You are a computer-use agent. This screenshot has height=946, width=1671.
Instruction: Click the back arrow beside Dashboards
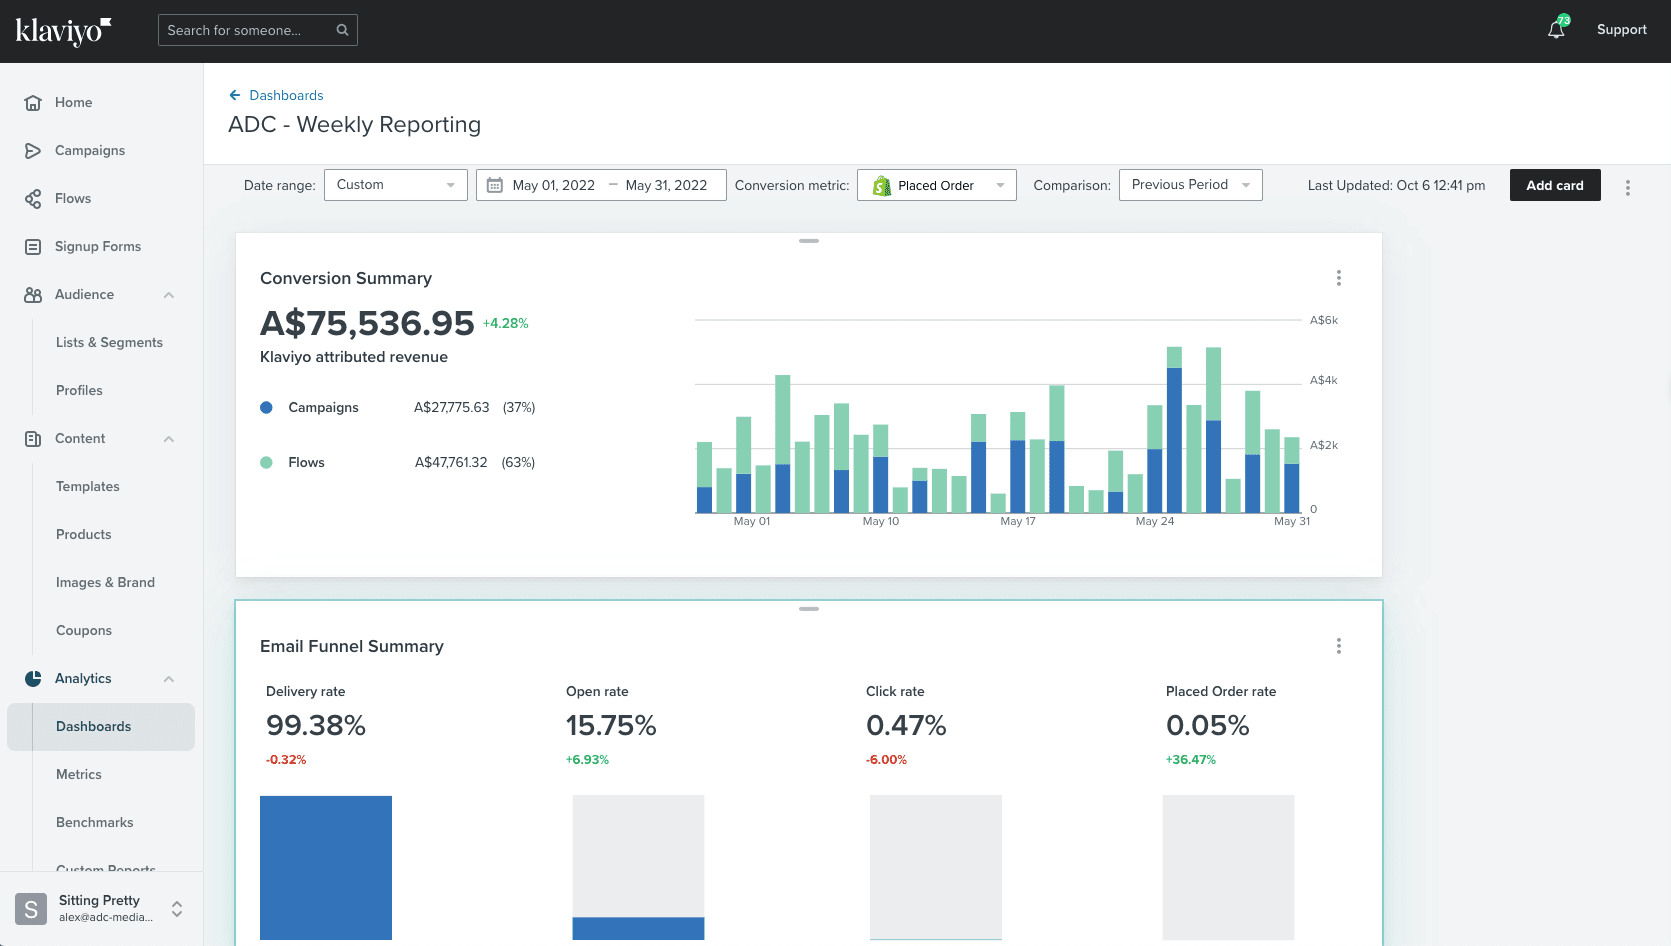(235, 95)
